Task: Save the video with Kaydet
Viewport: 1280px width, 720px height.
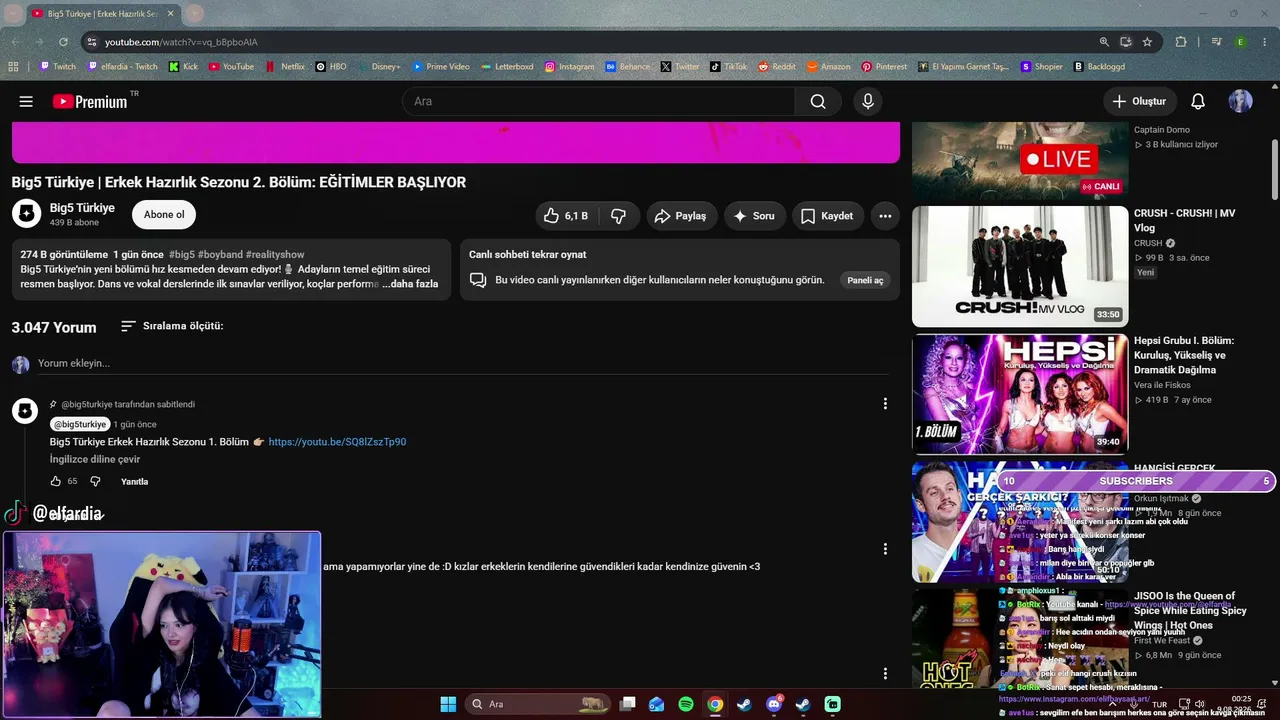Action: tap(828, 216)
